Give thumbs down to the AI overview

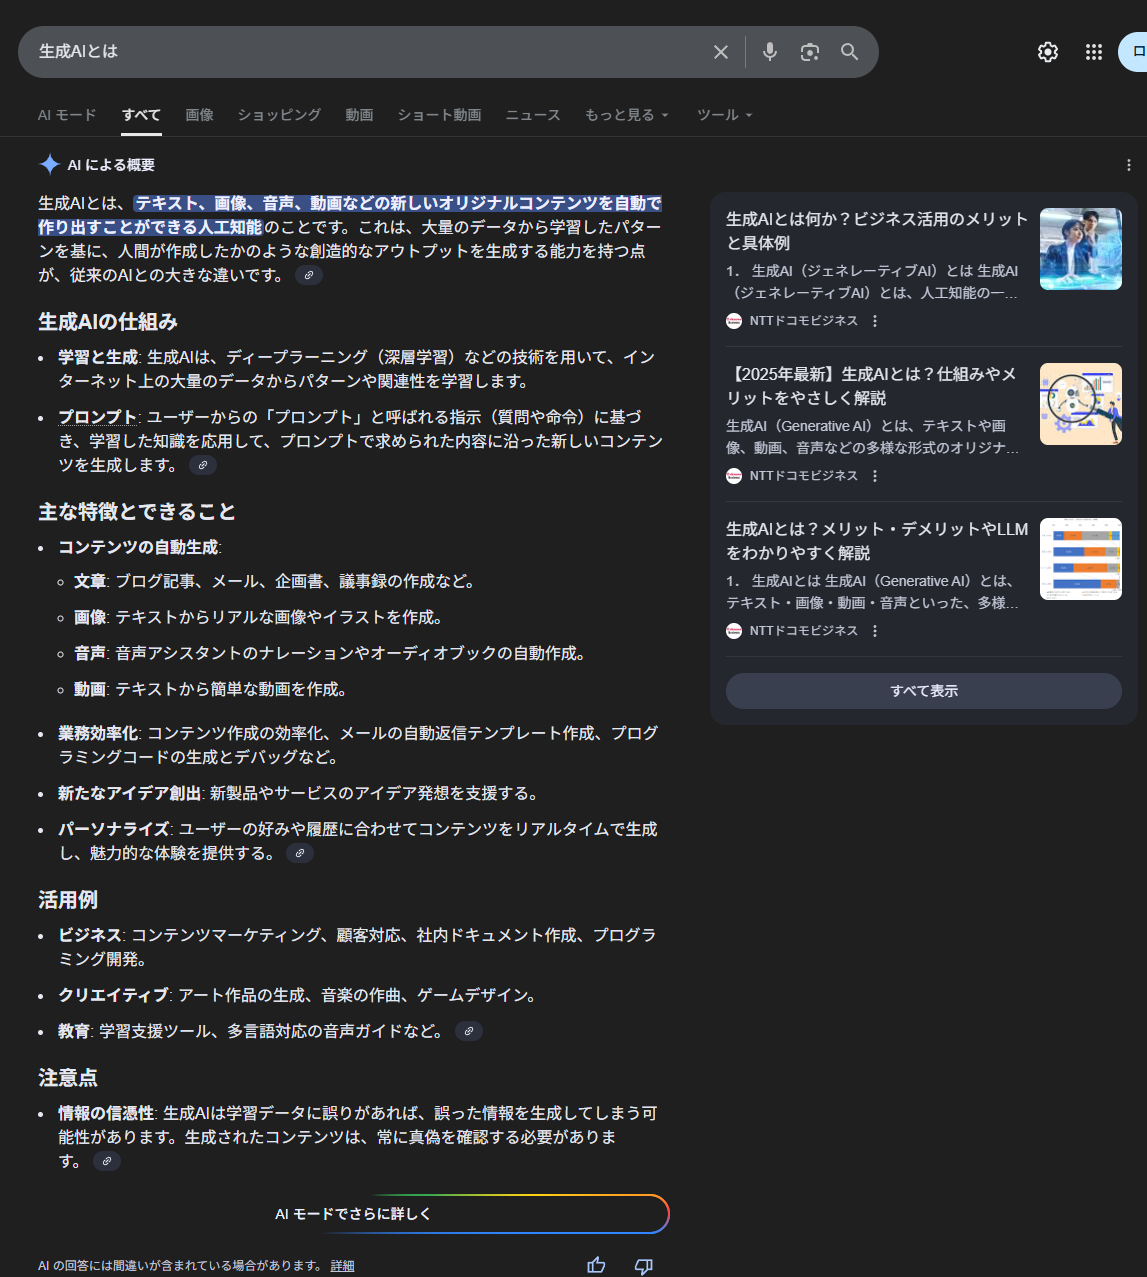pyautogui.click(x=643, y=1265)
